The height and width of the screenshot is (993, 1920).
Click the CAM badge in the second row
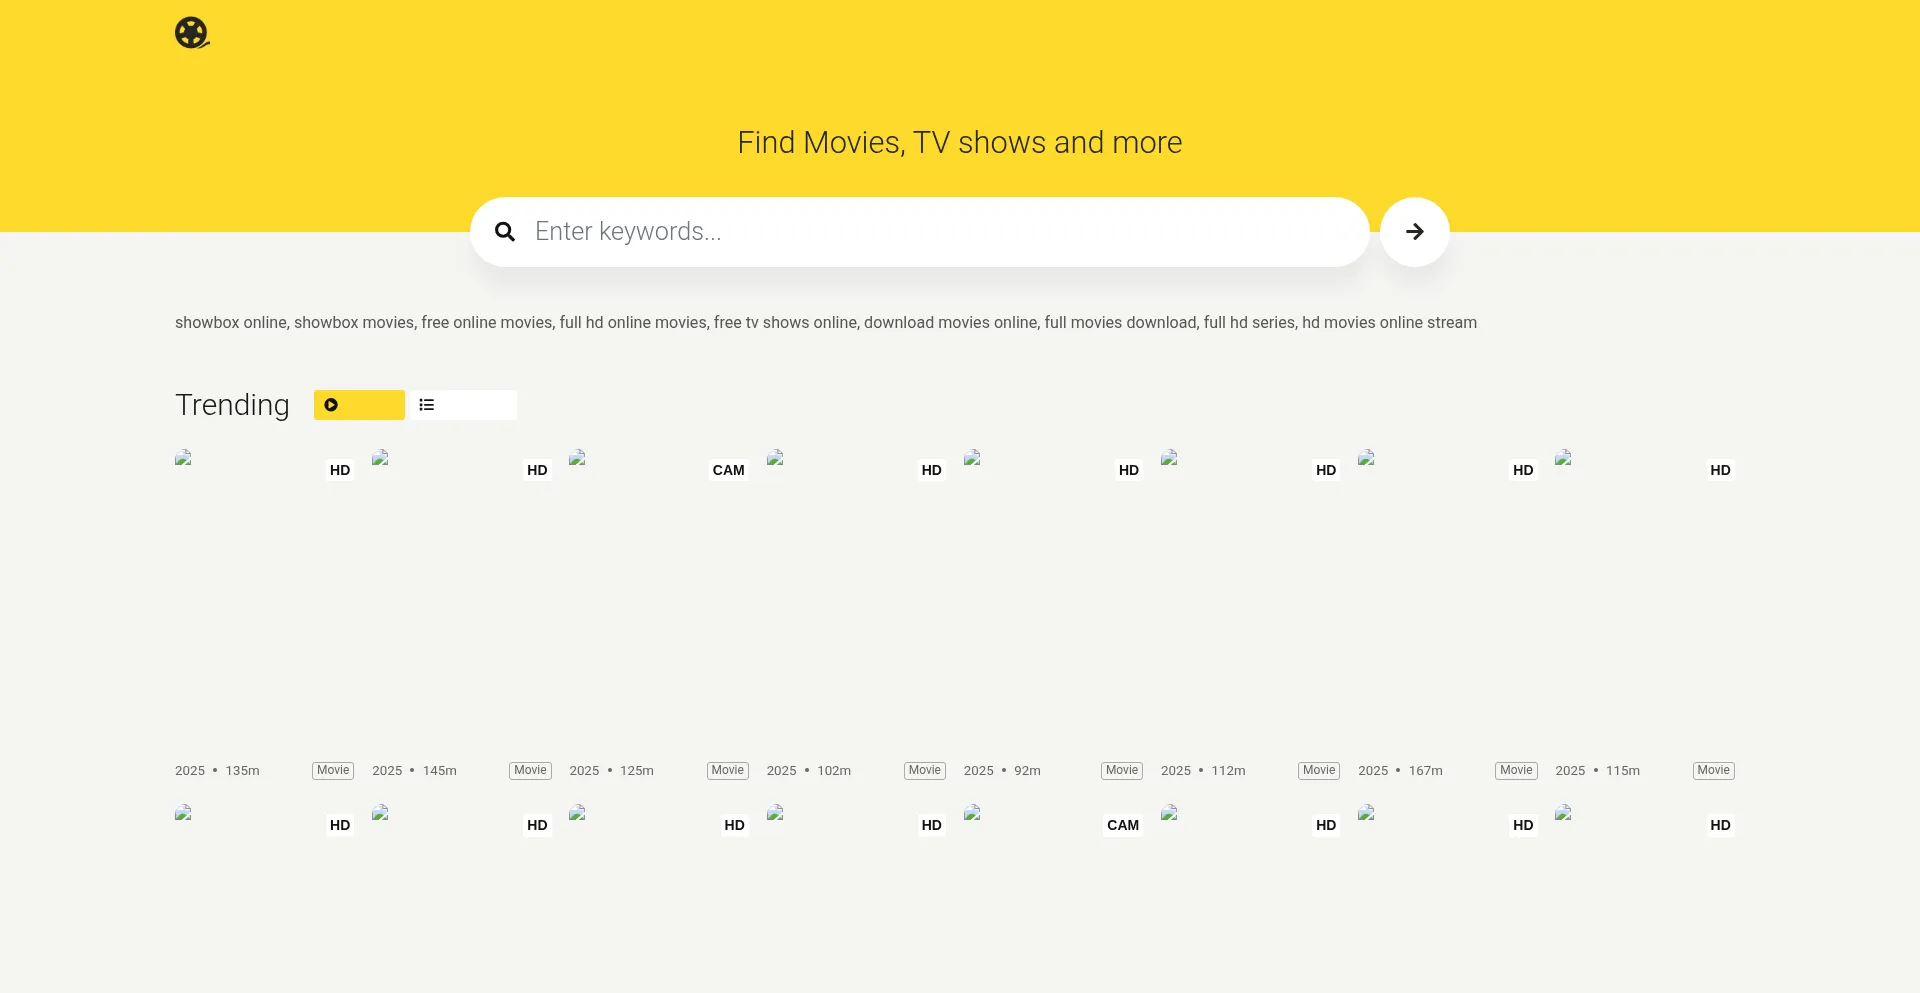(x=1122, y=825)
